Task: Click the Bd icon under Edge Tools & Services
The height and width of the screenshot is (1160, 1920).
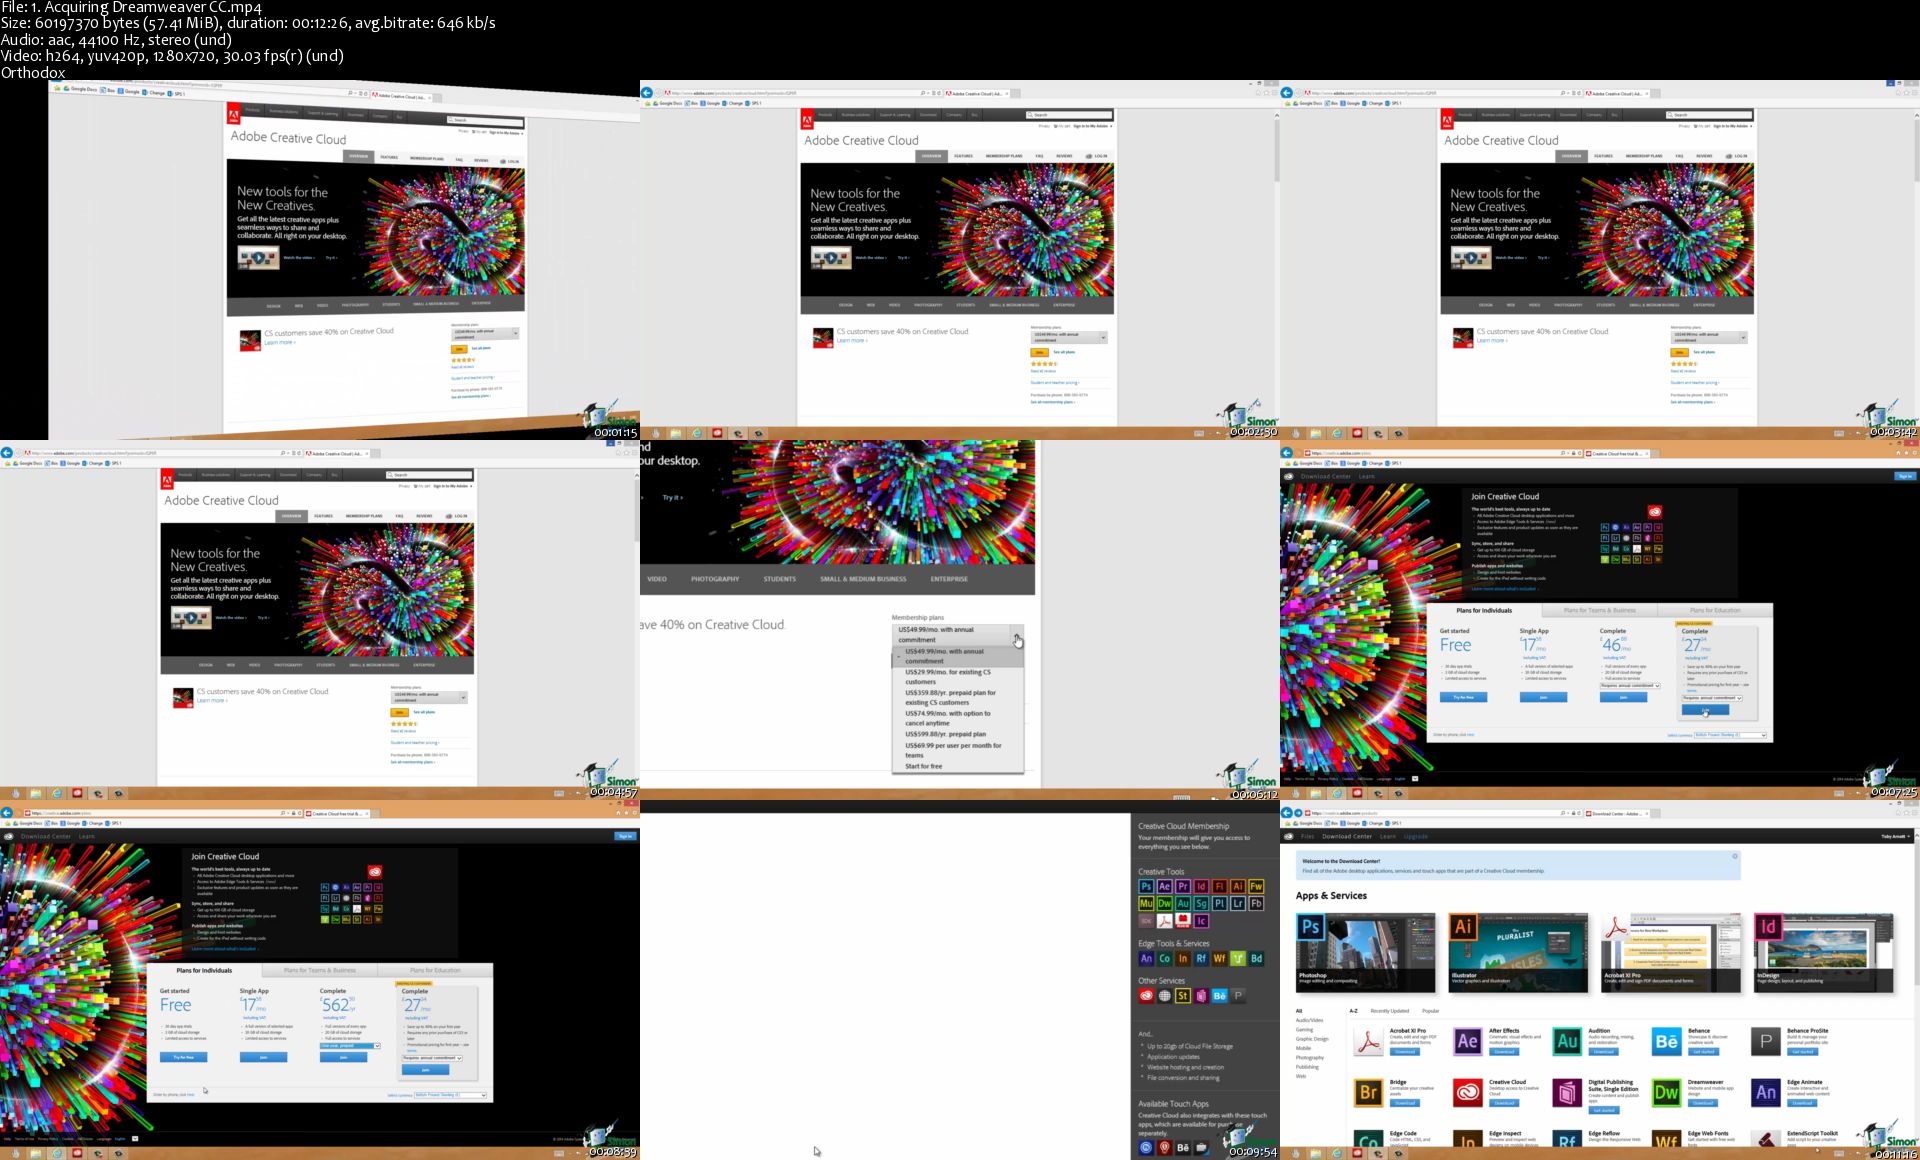Action: (x=1256, y=958)
